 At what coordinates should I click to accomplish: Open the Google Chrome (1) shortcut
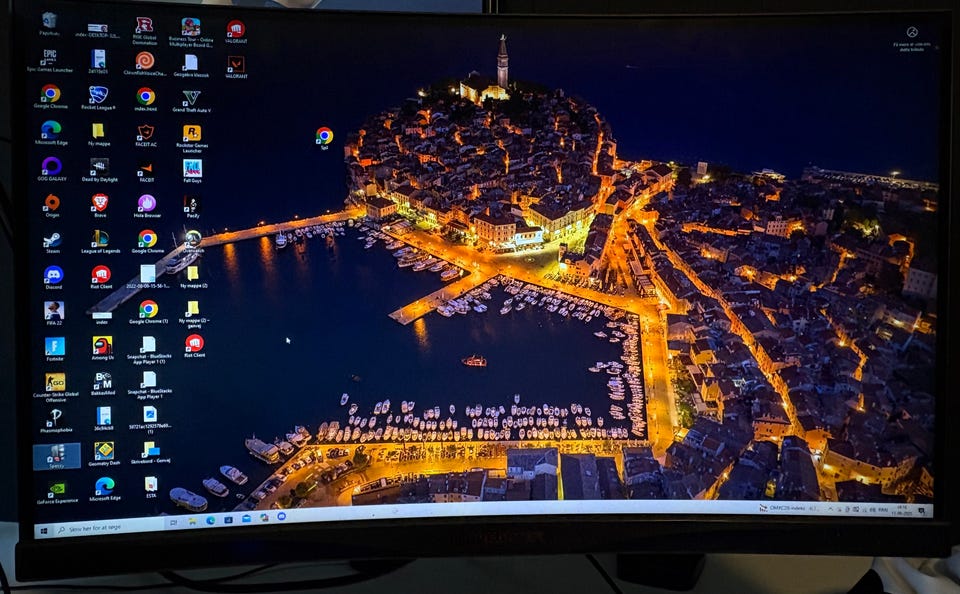pyautogui.click(x=149, y=312)
